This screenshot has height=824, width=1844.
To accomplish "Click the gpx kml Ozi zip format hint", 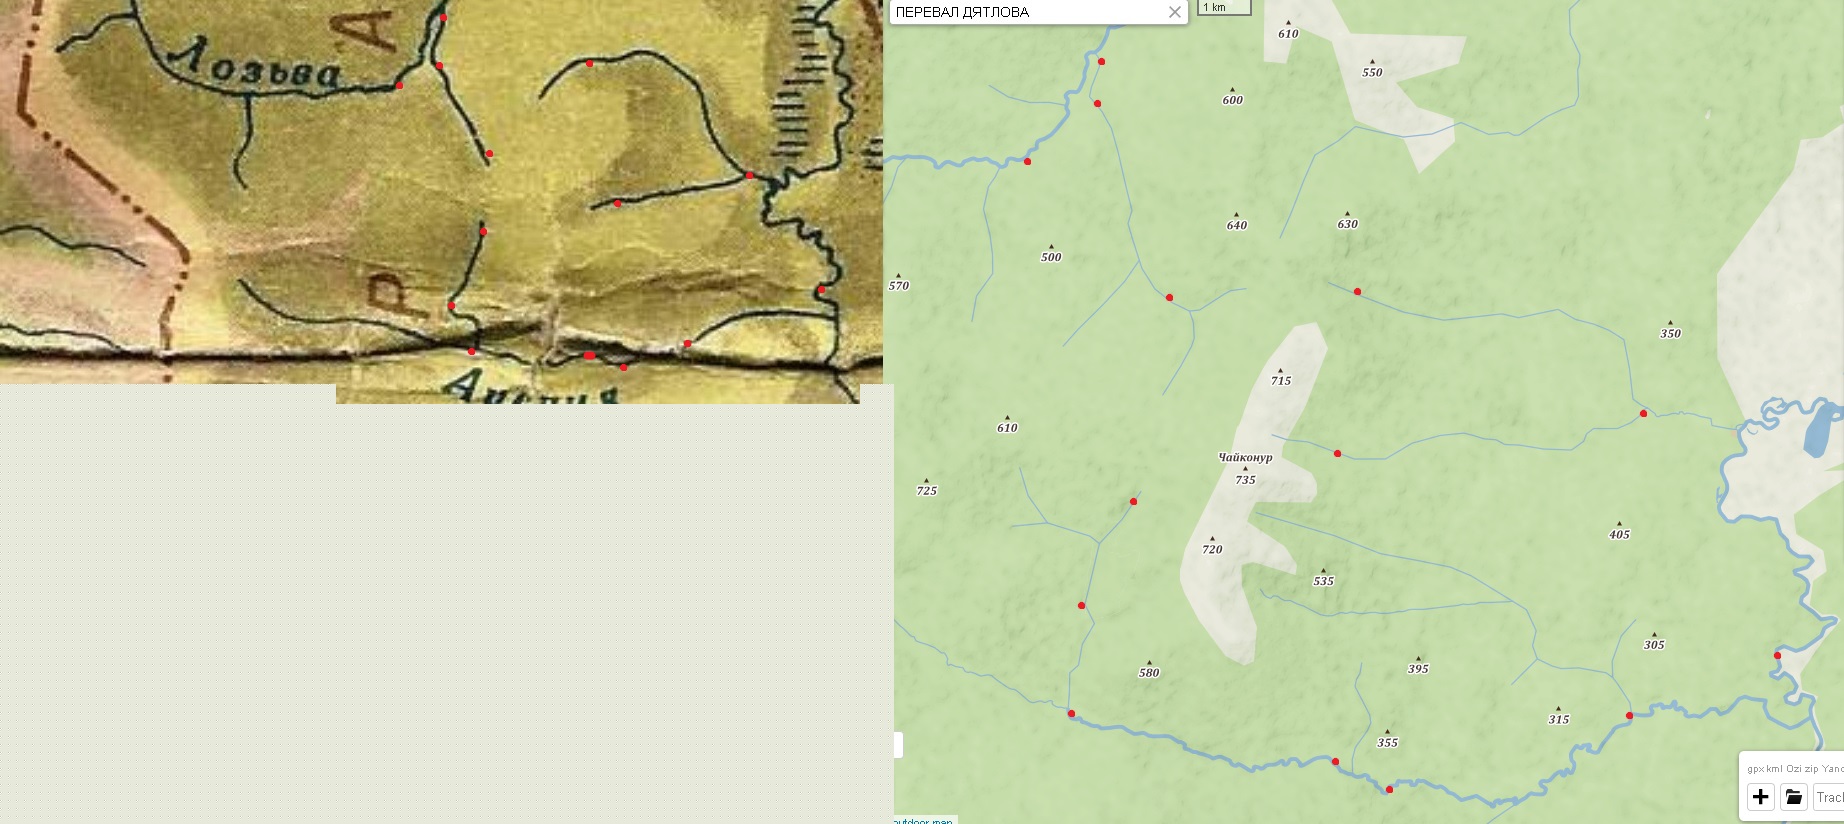I will [x=1795, y=768].
